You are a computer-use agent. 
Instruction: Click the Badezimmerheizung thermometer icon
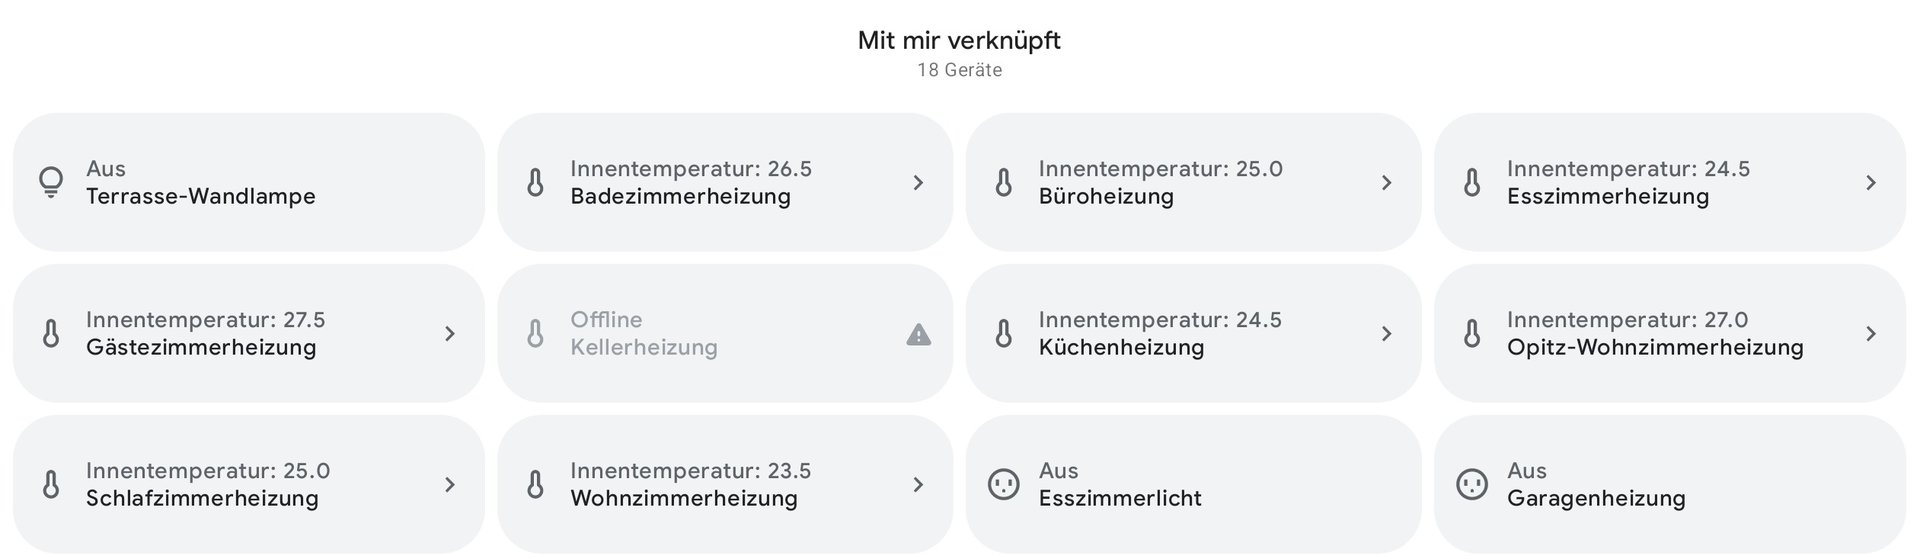(535, 182)
